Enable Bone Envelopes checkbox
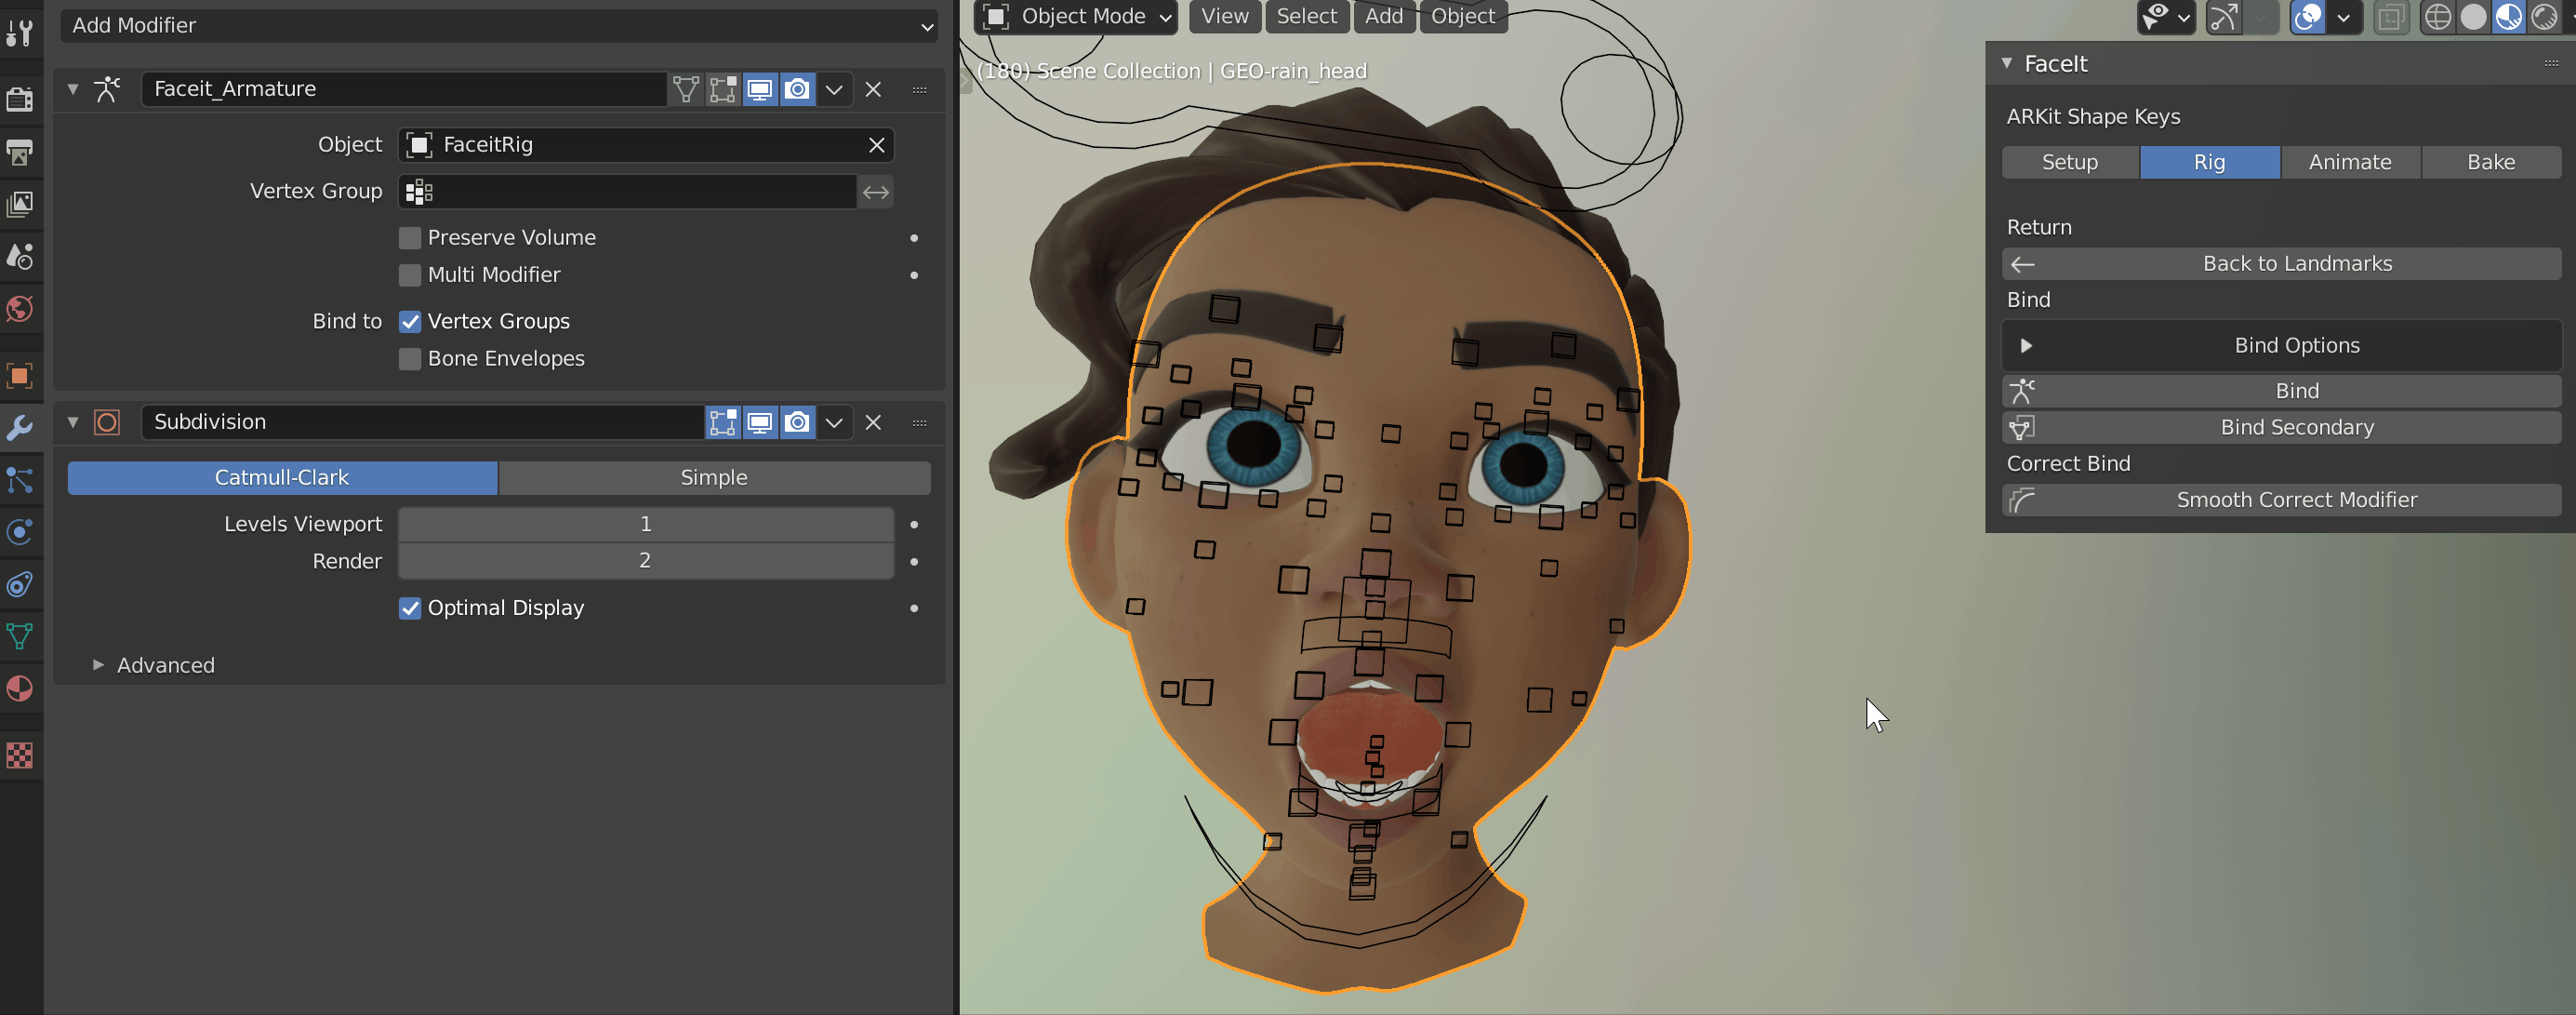 click(x=410, y=359)
